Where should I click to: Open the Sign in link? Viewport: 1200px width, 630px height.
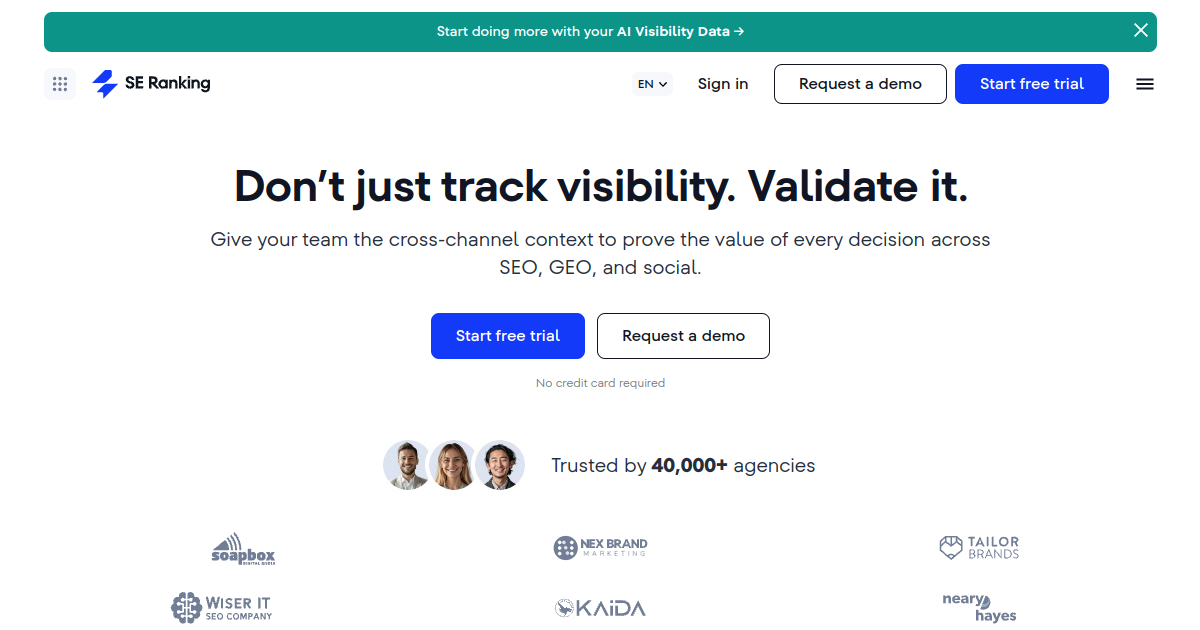pyautogui.click(x=723, y=84)
